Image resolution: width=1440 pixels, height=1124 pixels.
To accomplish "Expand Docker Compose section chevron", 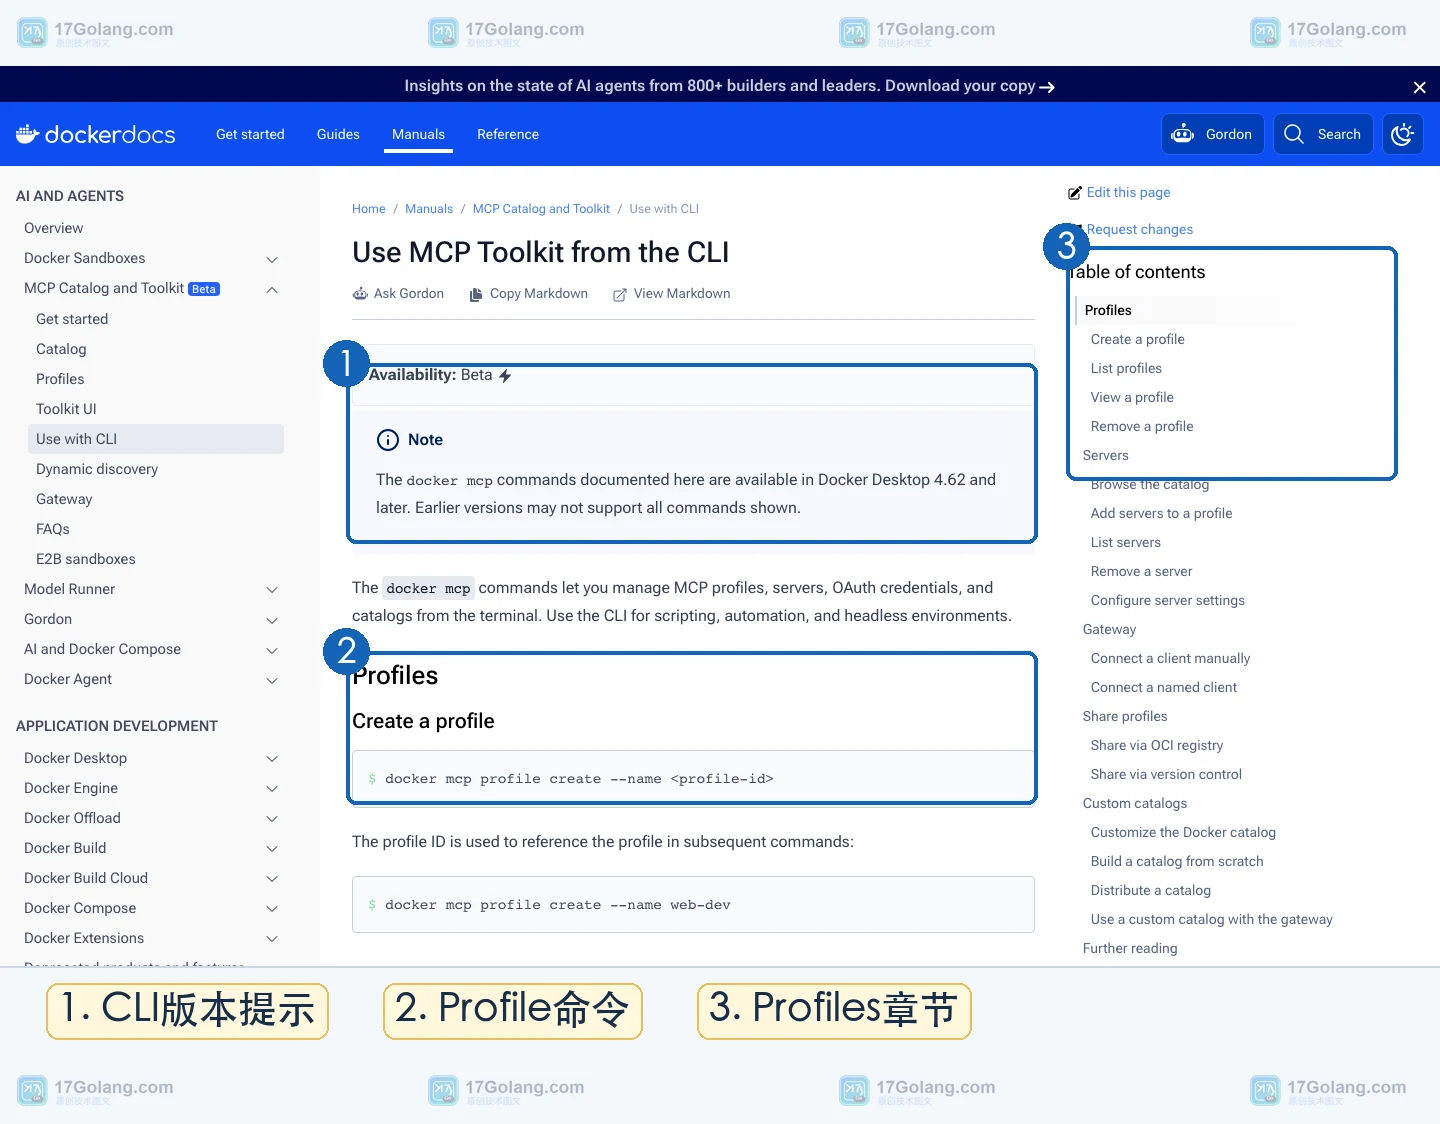I will click(x=272, y=909).
